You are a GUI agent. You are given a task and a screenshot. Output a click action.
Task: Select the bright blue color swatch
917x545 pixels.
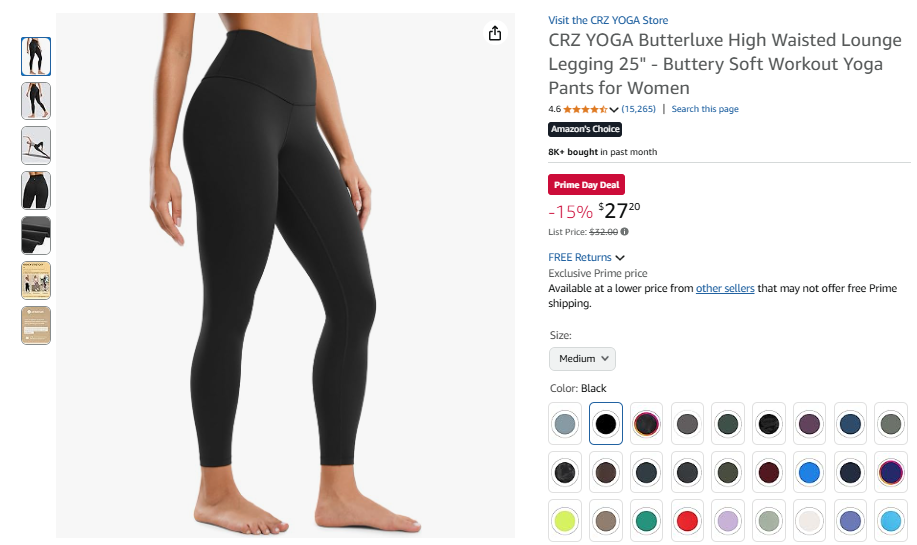pos(809,472)
